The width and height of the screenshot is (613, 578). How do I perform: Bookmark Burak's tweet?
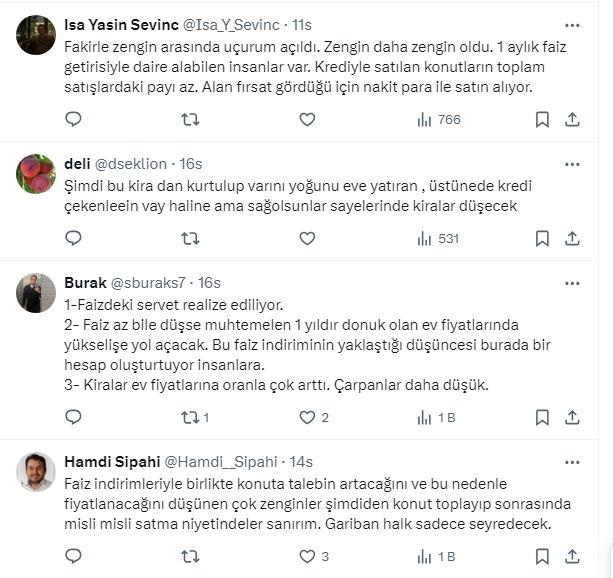(542, 417)
